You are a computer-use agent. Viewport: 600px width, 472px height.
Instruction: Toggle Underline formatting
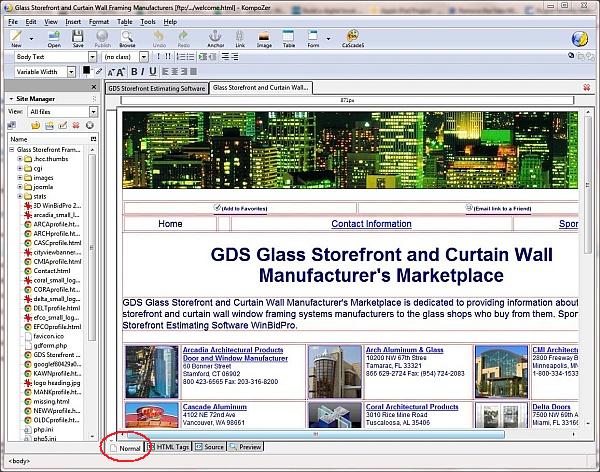coord(153,72)
